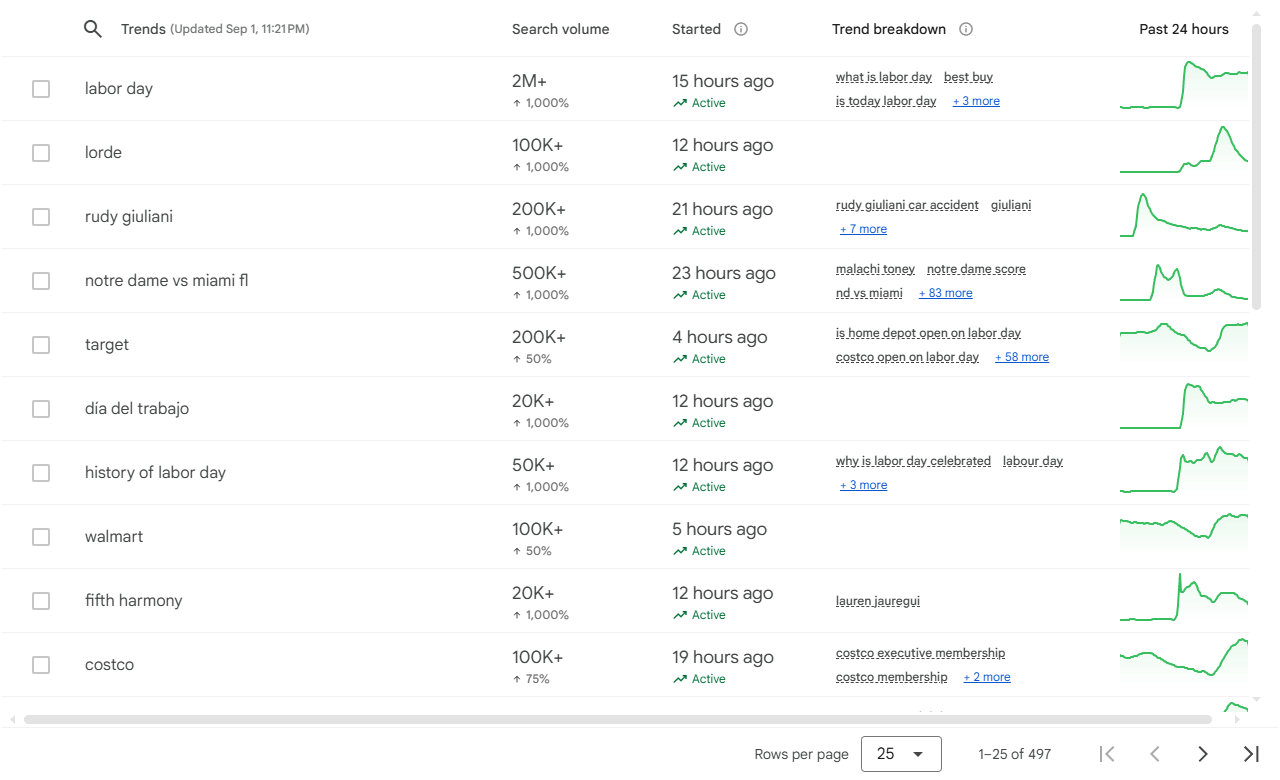Viewport: 1280px width, 780px height.
Task: Open the 'labour day' related query
Action: pos(1033,461)
